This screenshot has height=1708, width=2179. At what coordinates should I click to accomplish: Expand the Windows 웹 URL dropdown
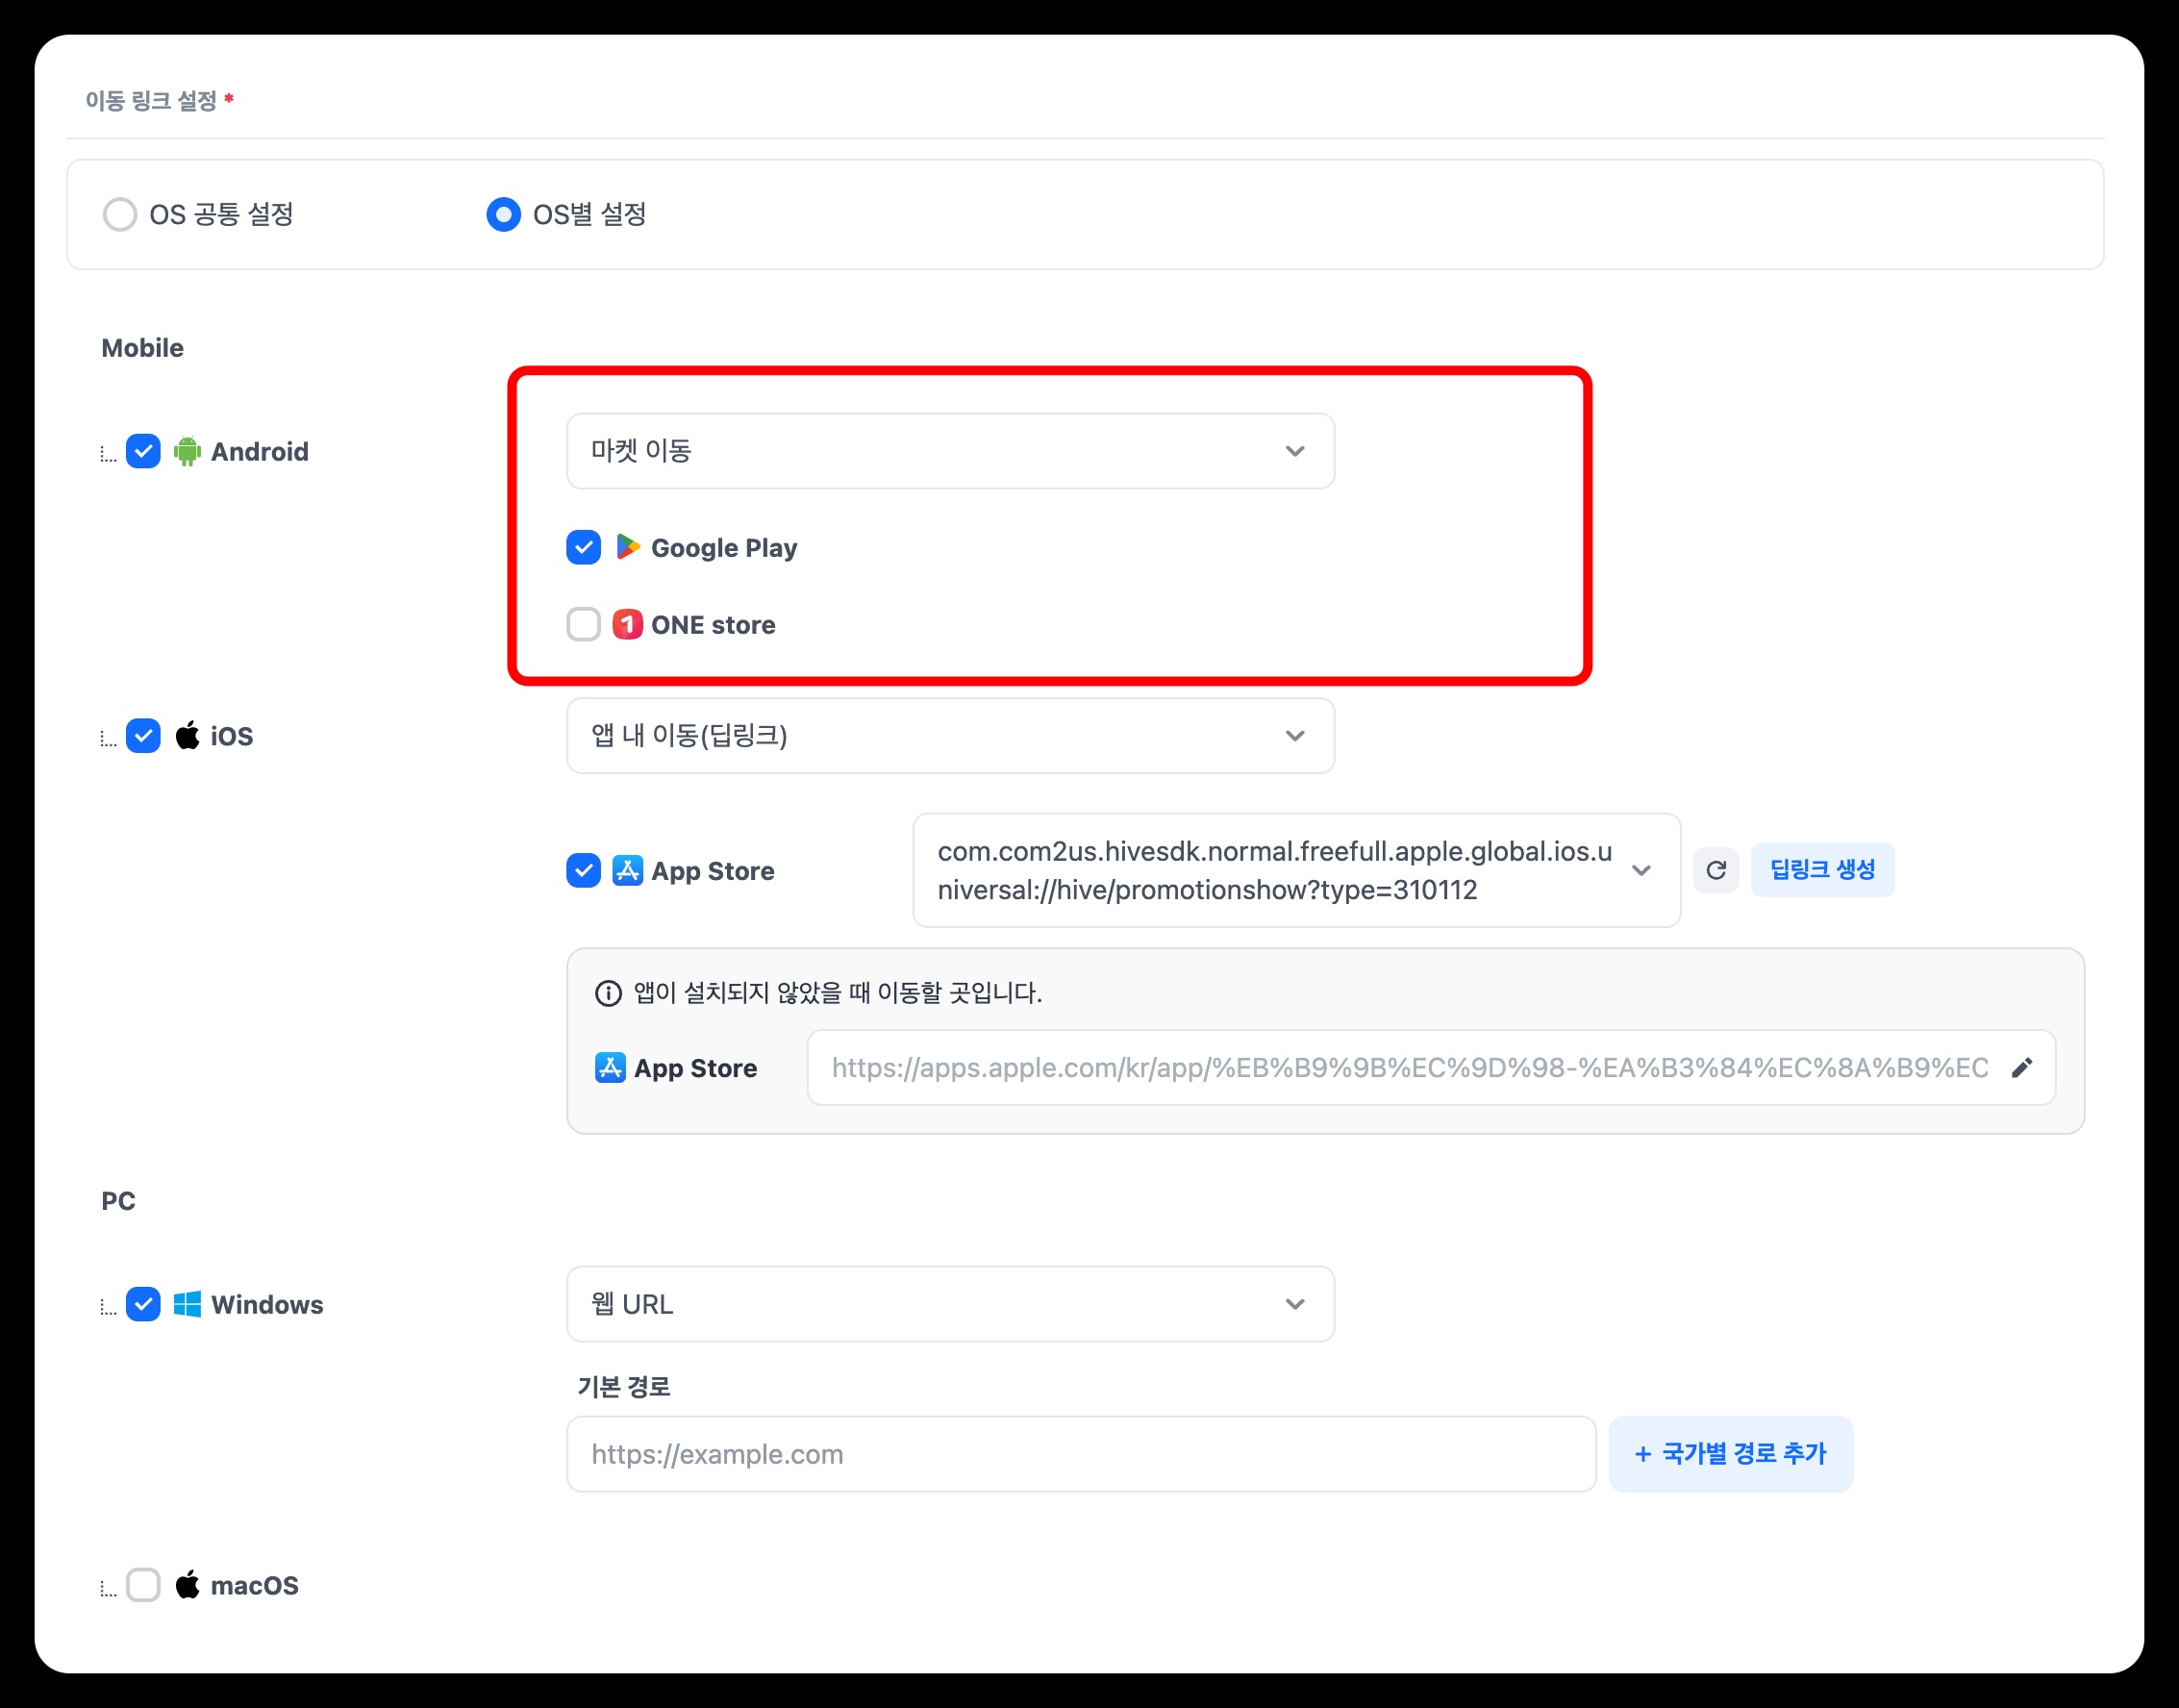950,1304
